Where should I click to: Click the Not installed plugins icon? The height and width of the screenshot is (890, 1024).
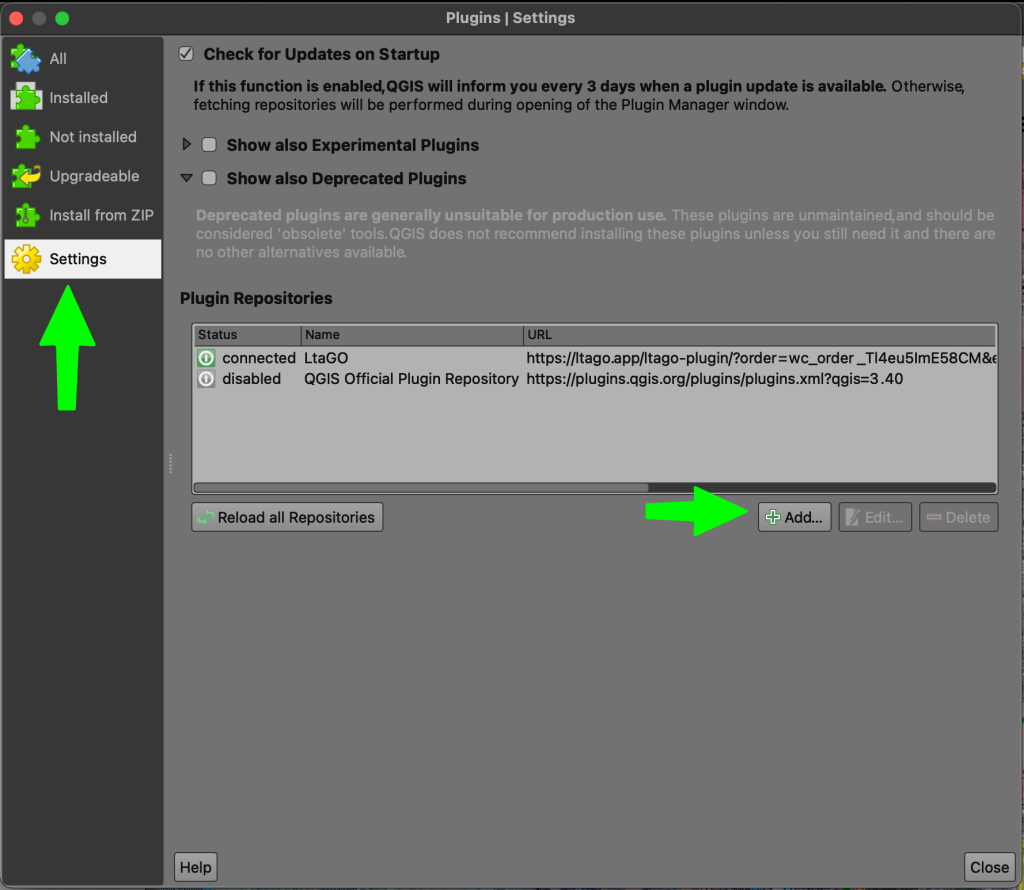[x=25, y=137]
